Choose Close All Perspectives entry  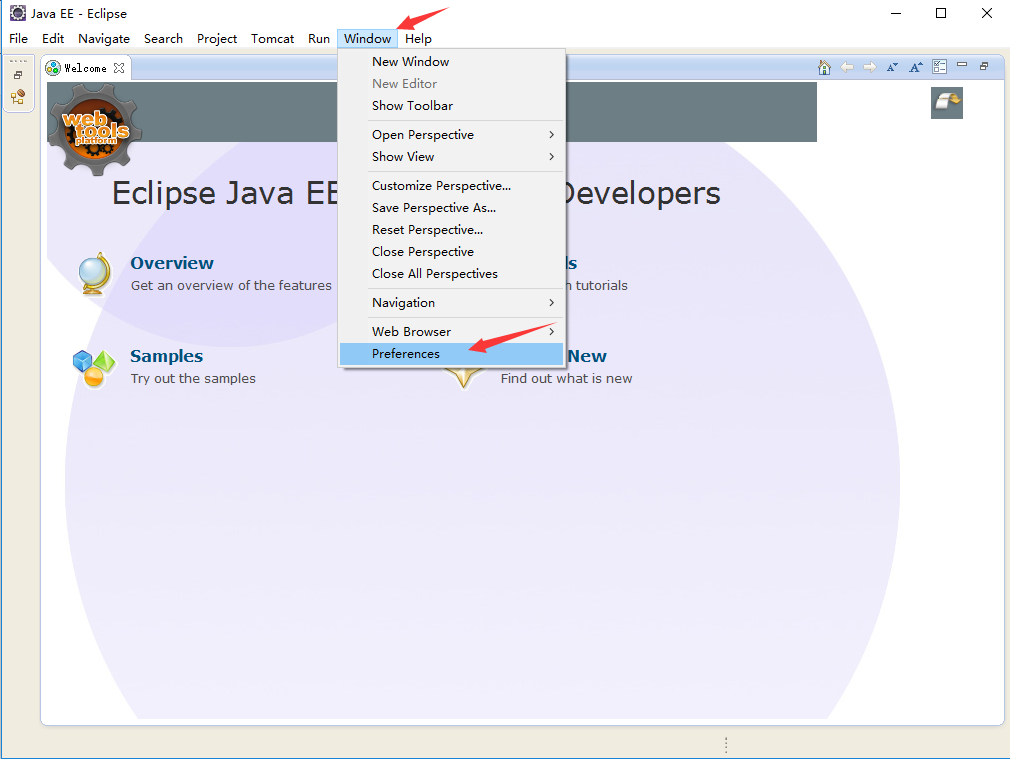pos(452,274)
